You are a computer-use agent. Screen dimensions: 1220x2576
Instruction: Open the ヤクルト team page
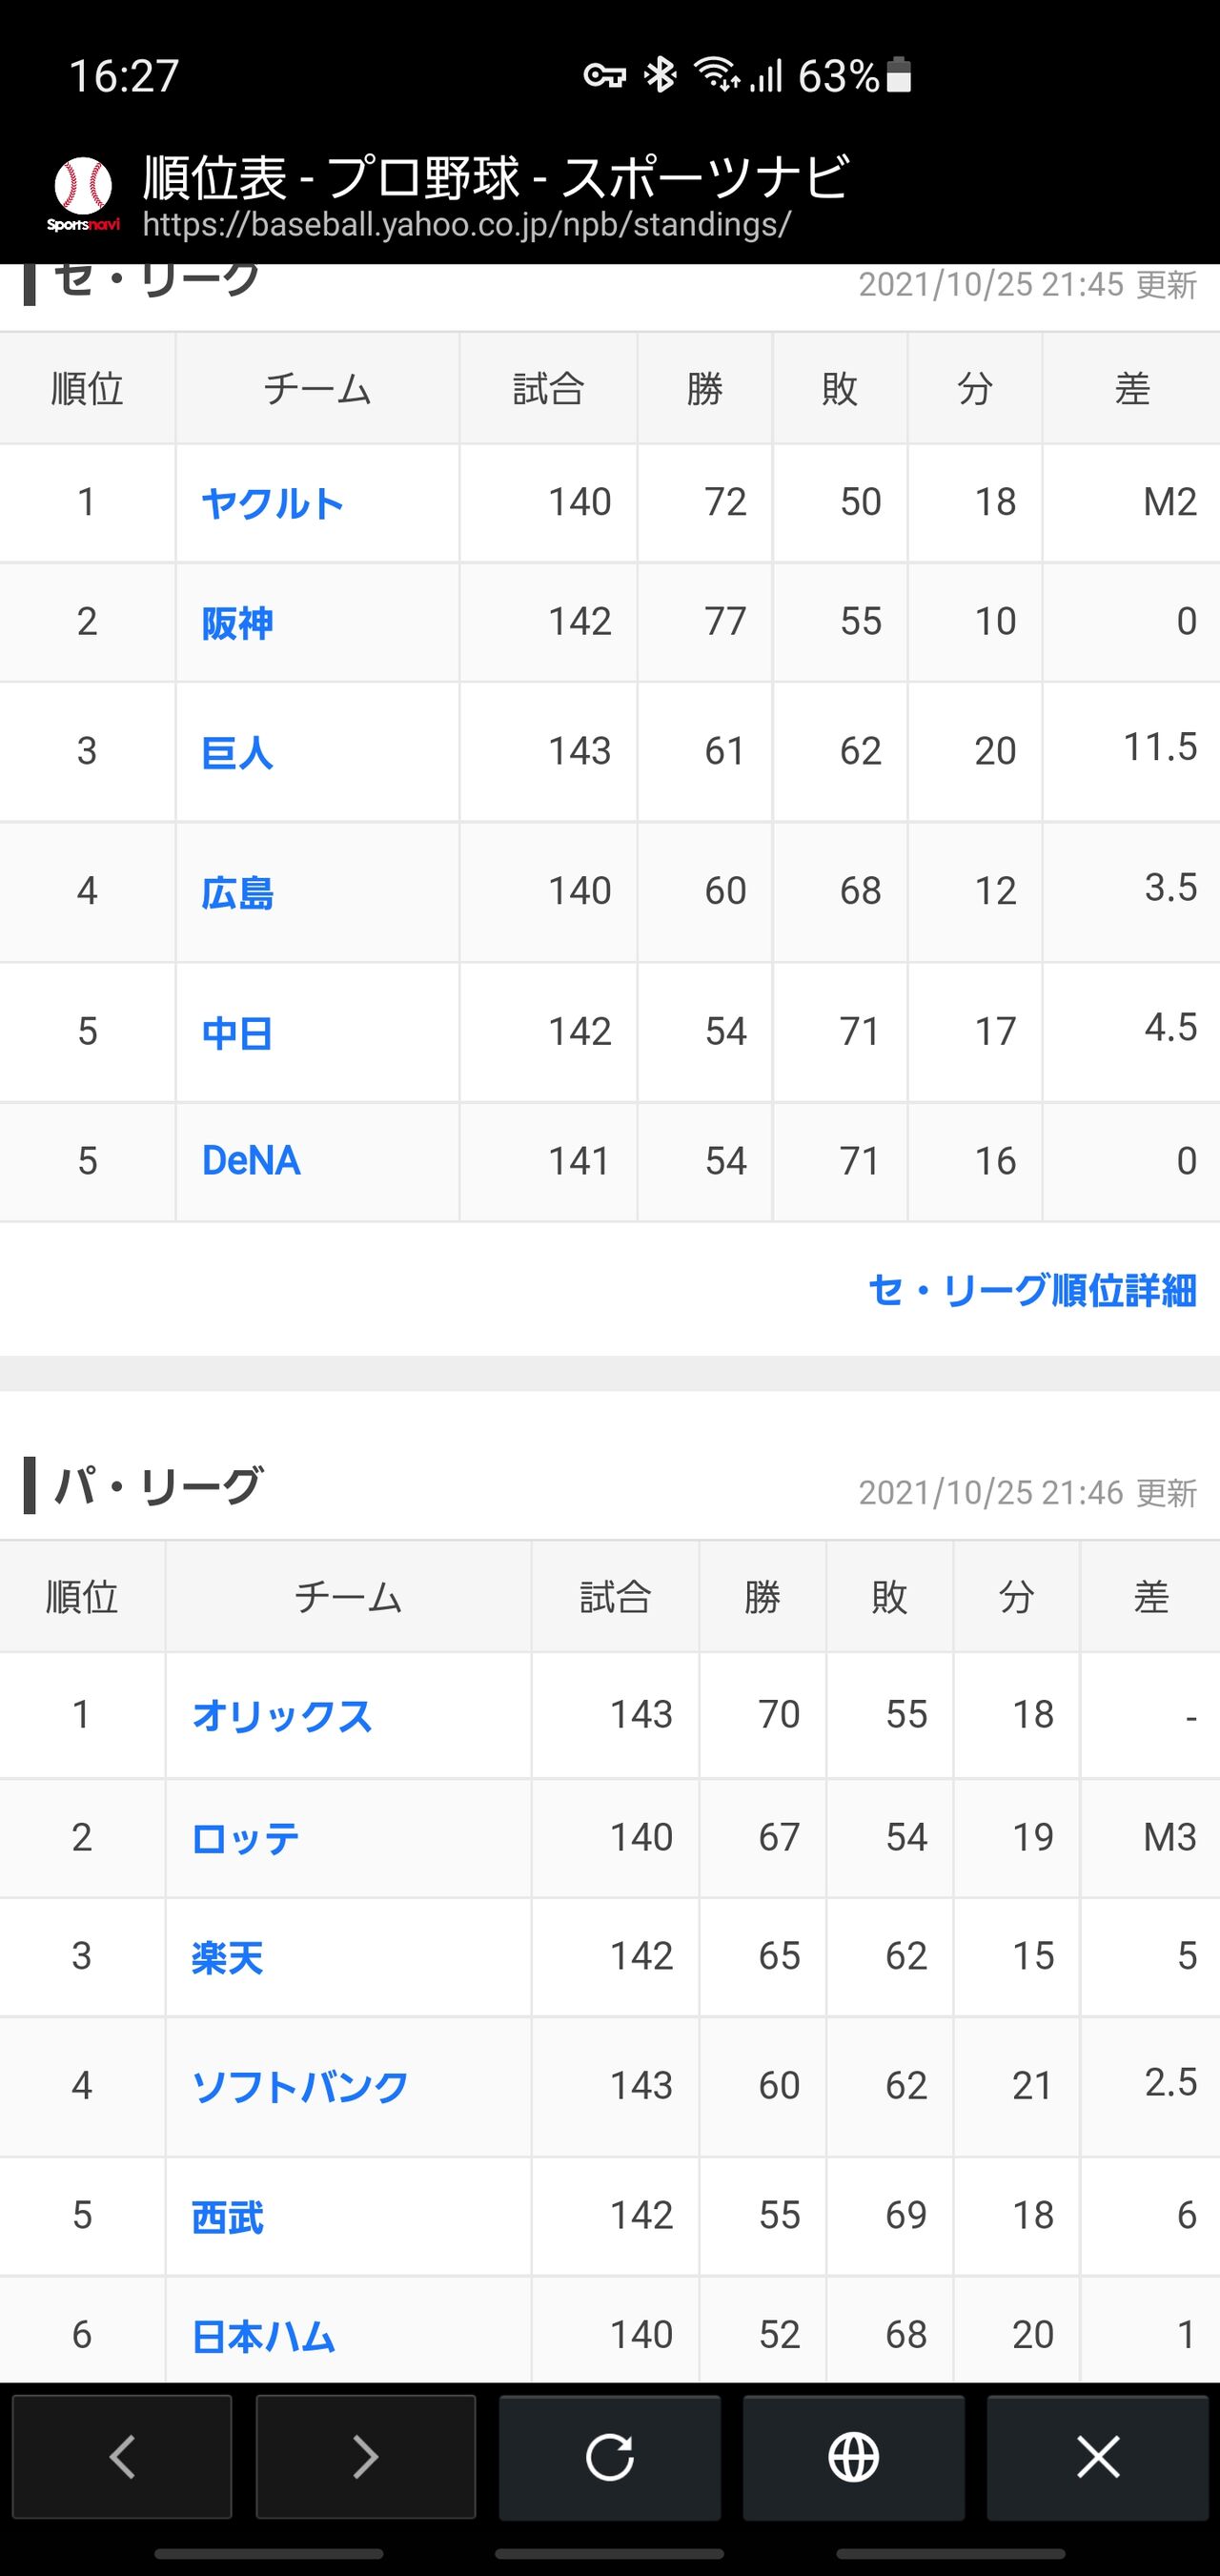point(272,503)
